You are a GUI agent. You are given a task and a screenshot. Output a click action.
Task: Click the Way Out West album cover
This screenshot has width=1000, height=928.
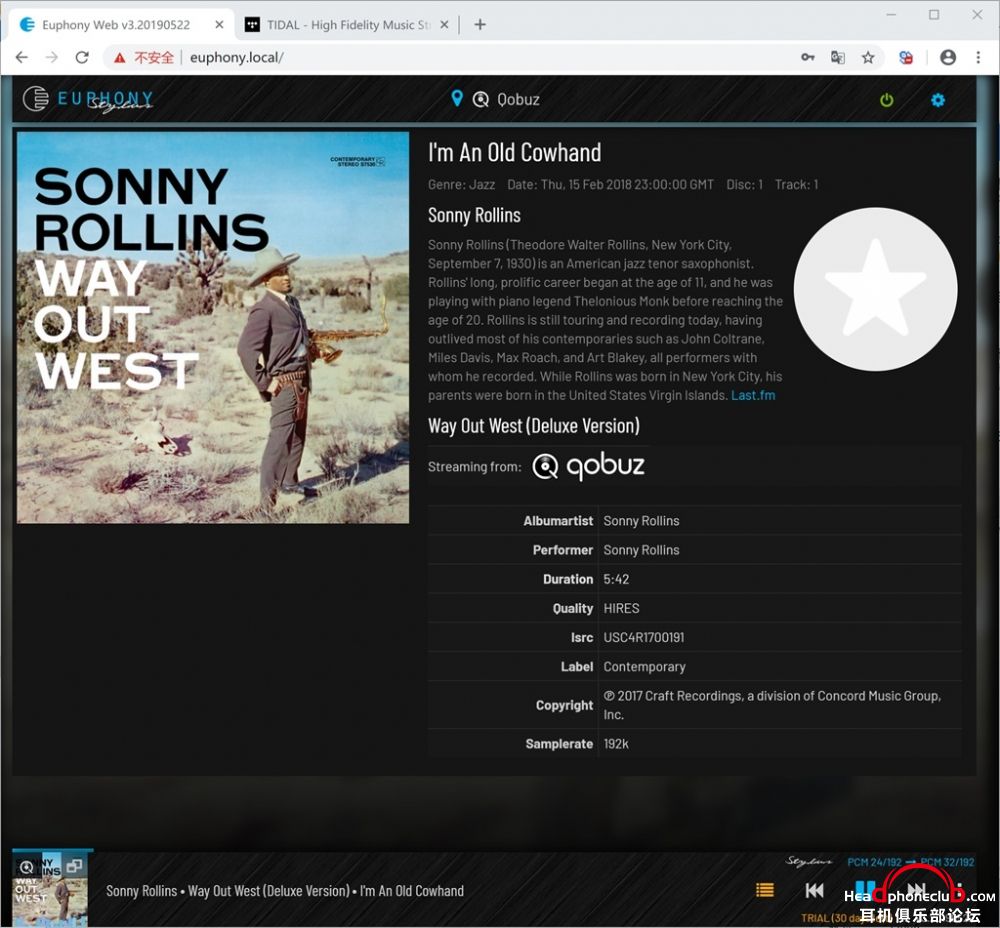click(x=213, y=328)
